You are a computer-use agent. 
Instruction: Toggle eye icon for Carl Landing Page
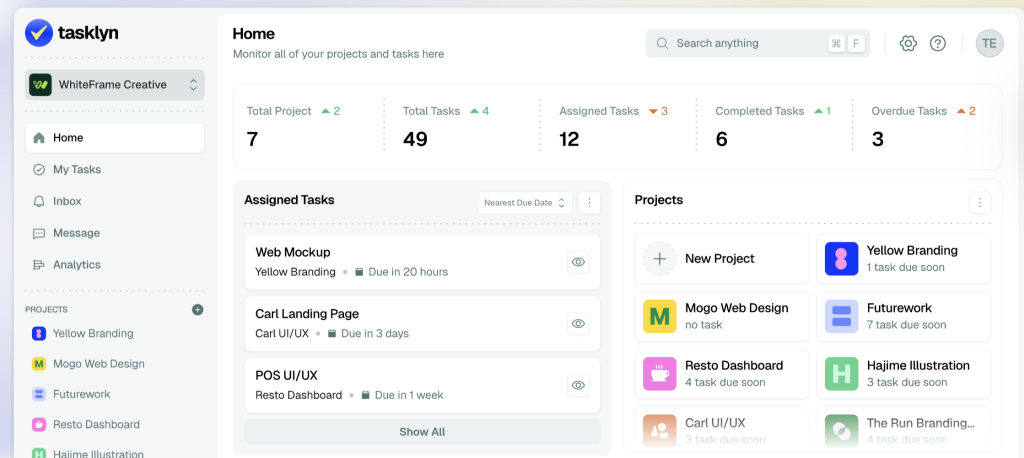578,323
